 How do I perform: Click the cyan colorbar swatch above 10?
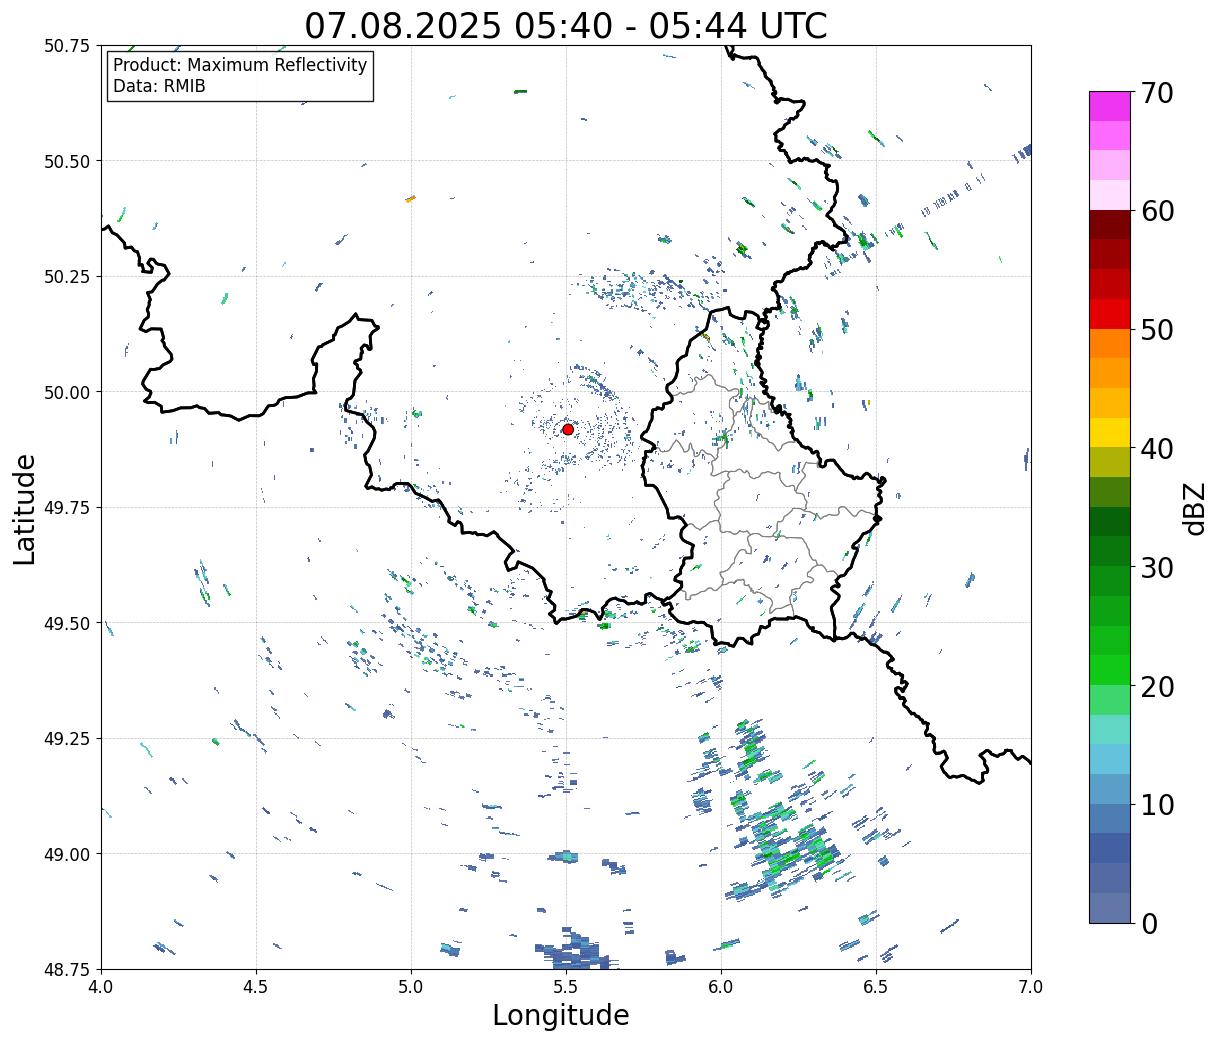1110,760
